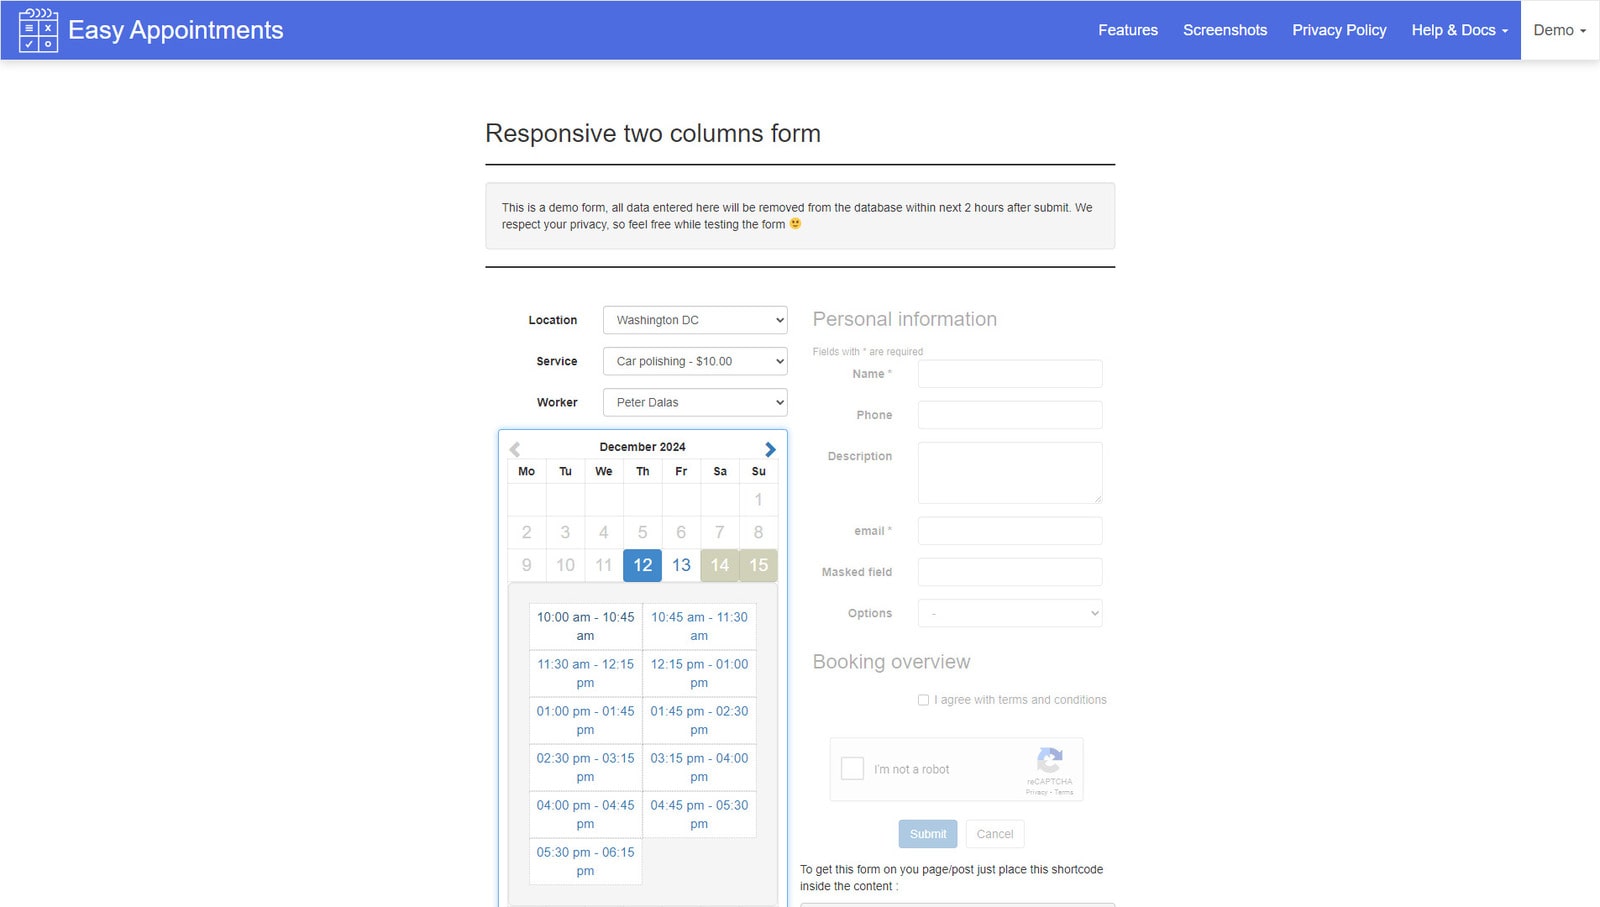Pick the 03:15 pm - 04:00 pm slot

[x=699, y=767]
